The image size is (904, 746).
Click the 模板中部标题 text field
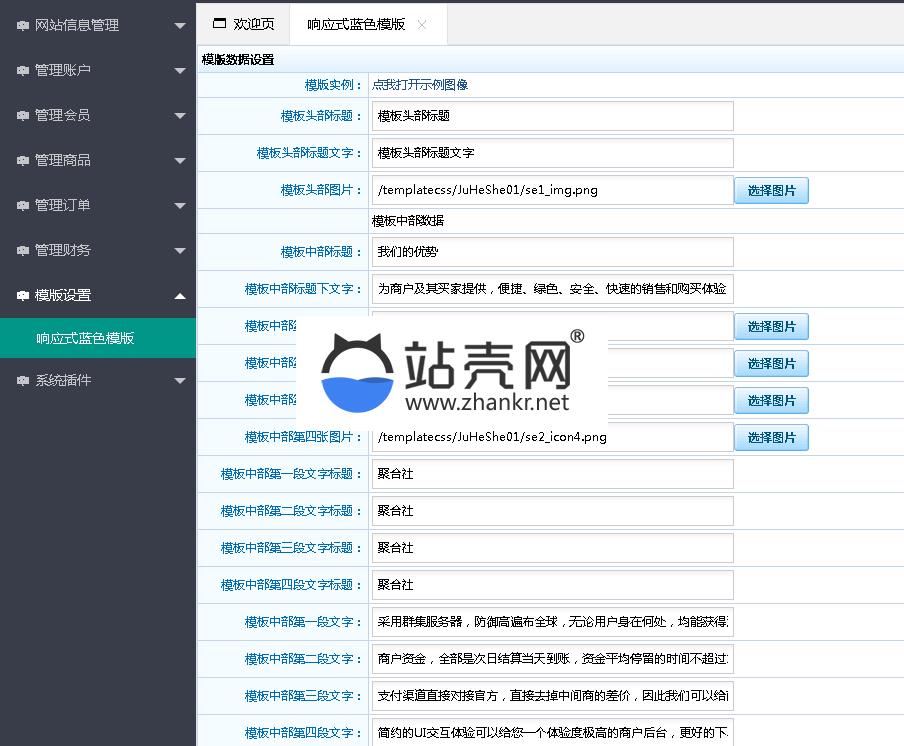coord(552,252)
